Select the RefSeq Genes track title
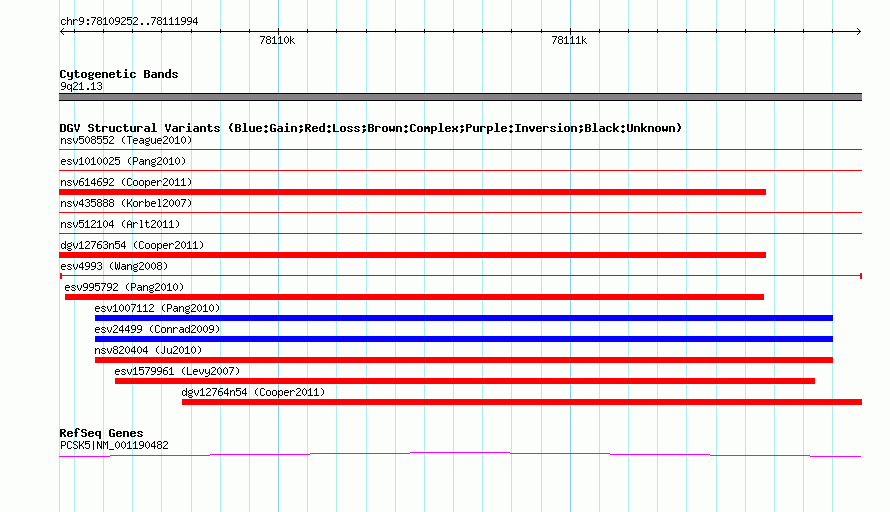The height and width of the screenshot is (512, 890). pos(101,433)
